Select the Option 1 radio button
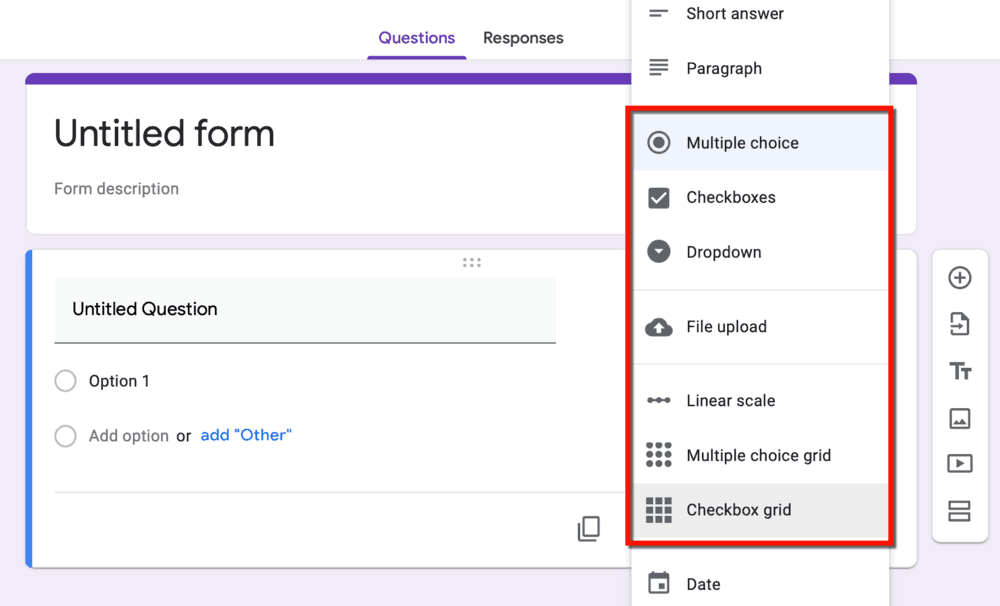Screen dimensions: 1000x606 point(65,381)
